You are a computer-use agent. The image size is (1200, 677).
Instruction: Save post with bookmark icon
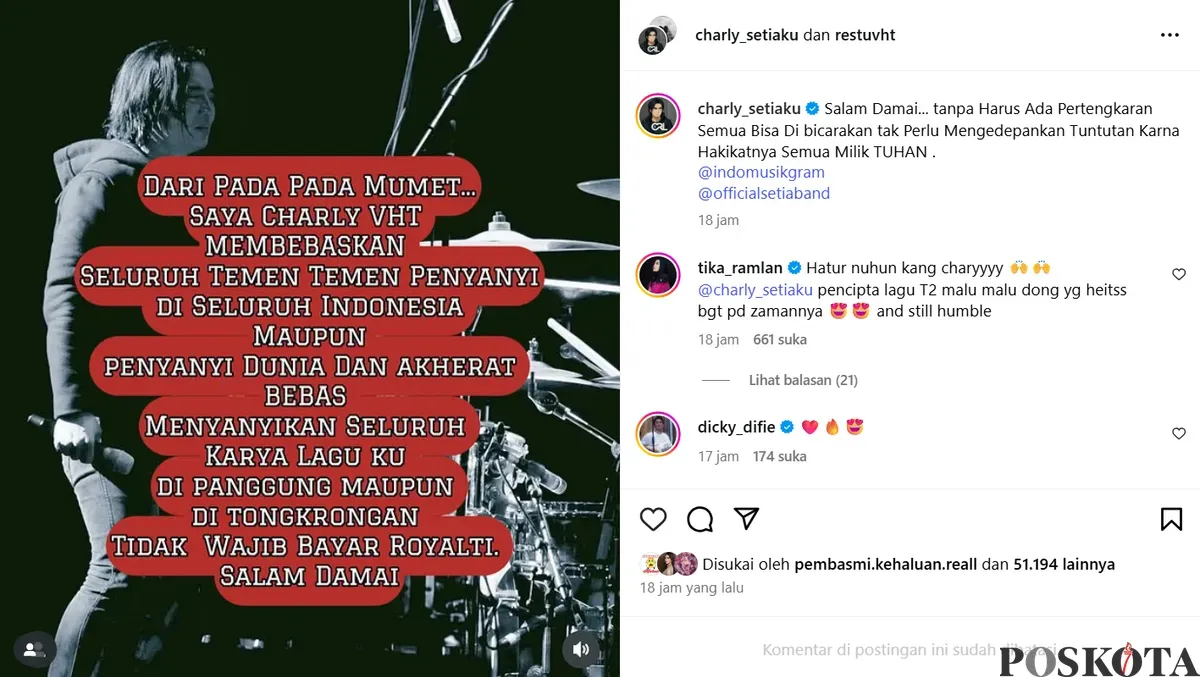coord(1171,519)
